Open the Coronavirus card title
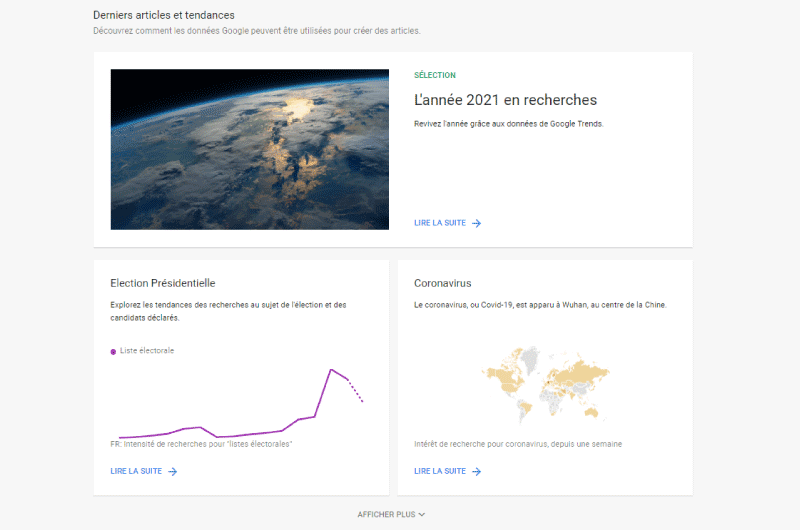 click(x=442, y=283)
